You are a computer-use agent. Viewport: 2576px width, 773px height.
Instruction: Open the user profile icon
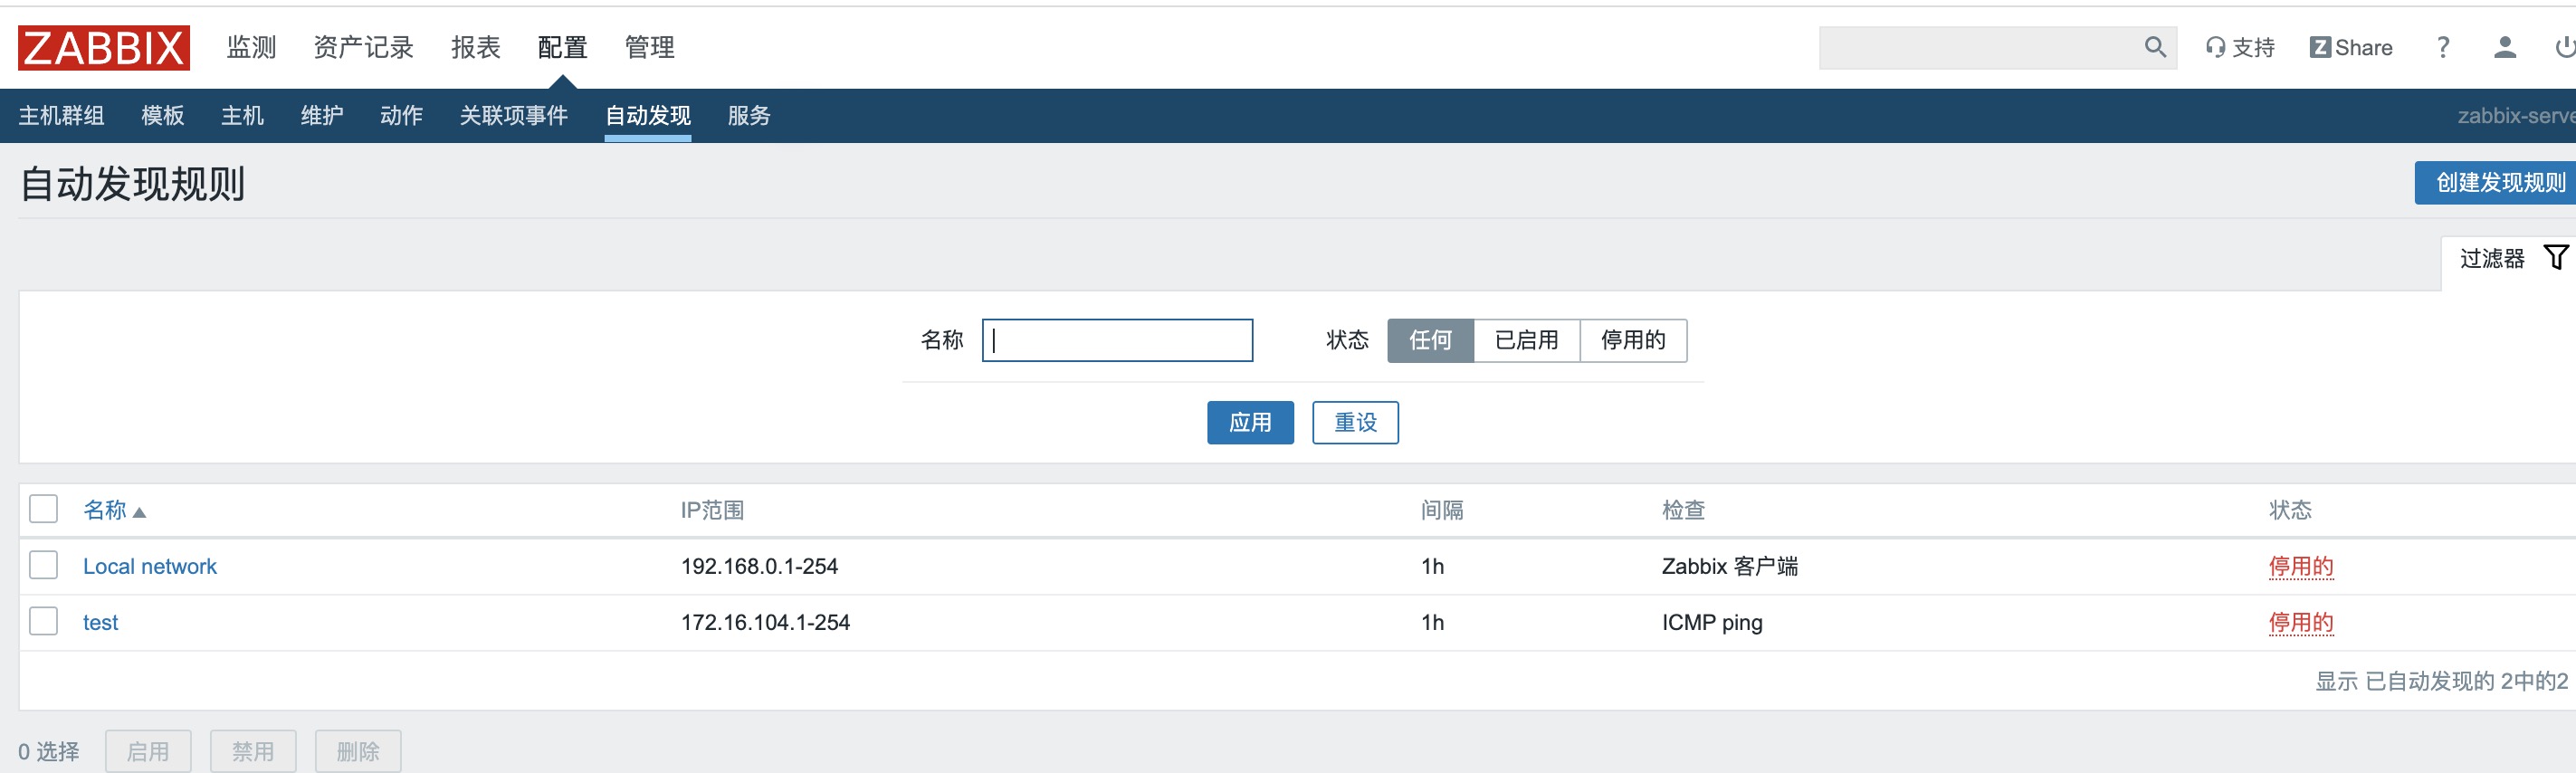coord(2505,48)
